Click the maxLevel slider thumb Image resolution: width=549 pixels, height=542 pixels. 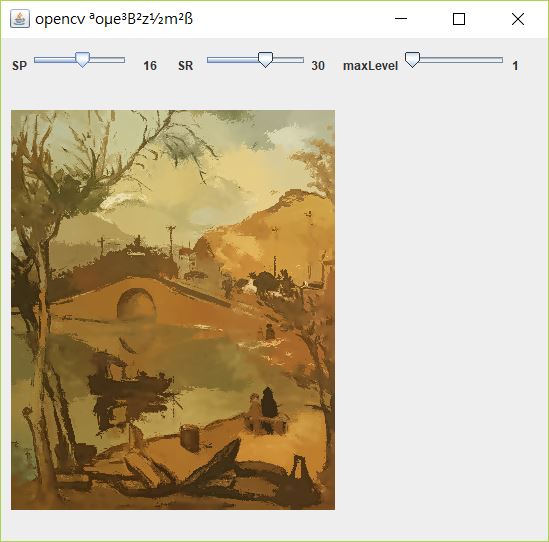click(x=412, y=60)
